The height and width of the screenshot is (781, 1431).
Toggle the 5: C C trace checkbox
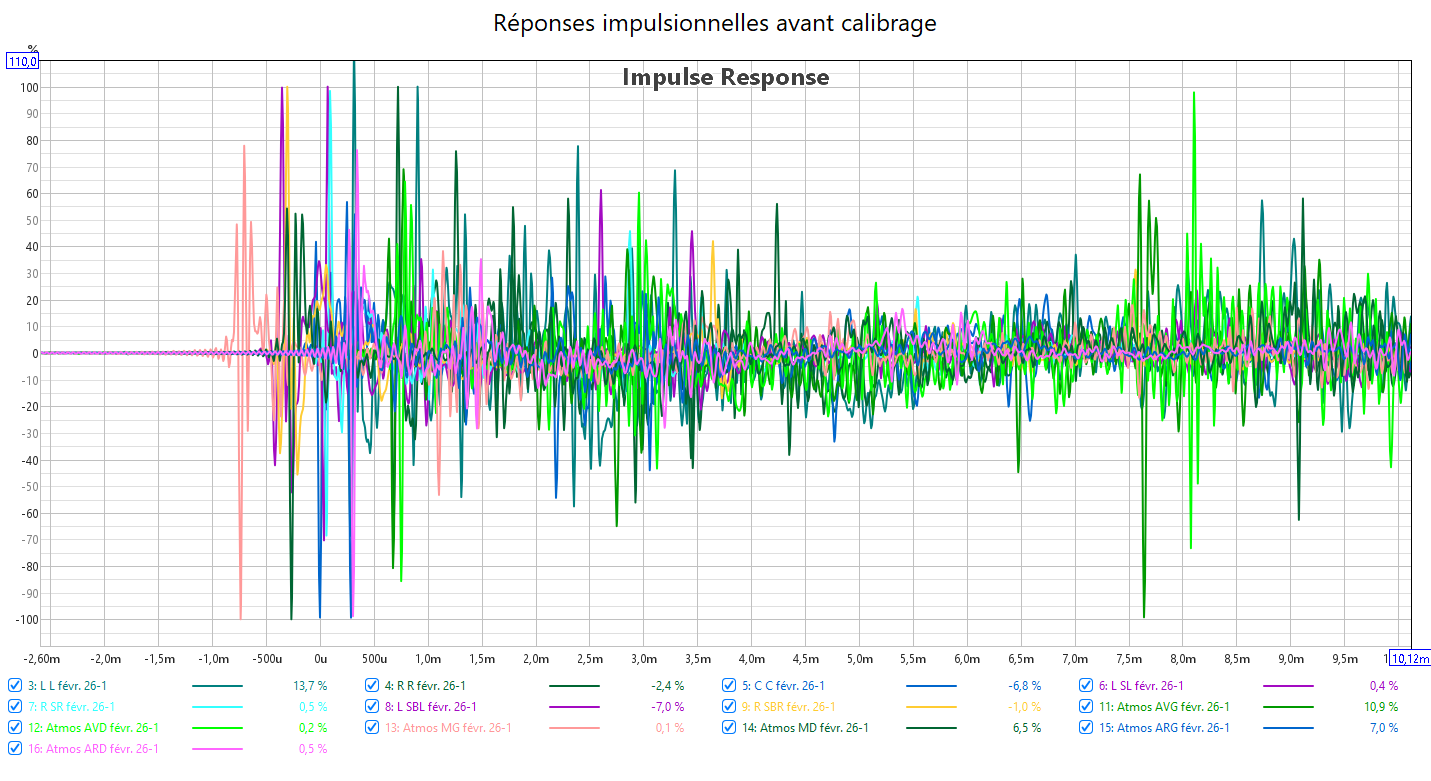[x=729, y=686]
